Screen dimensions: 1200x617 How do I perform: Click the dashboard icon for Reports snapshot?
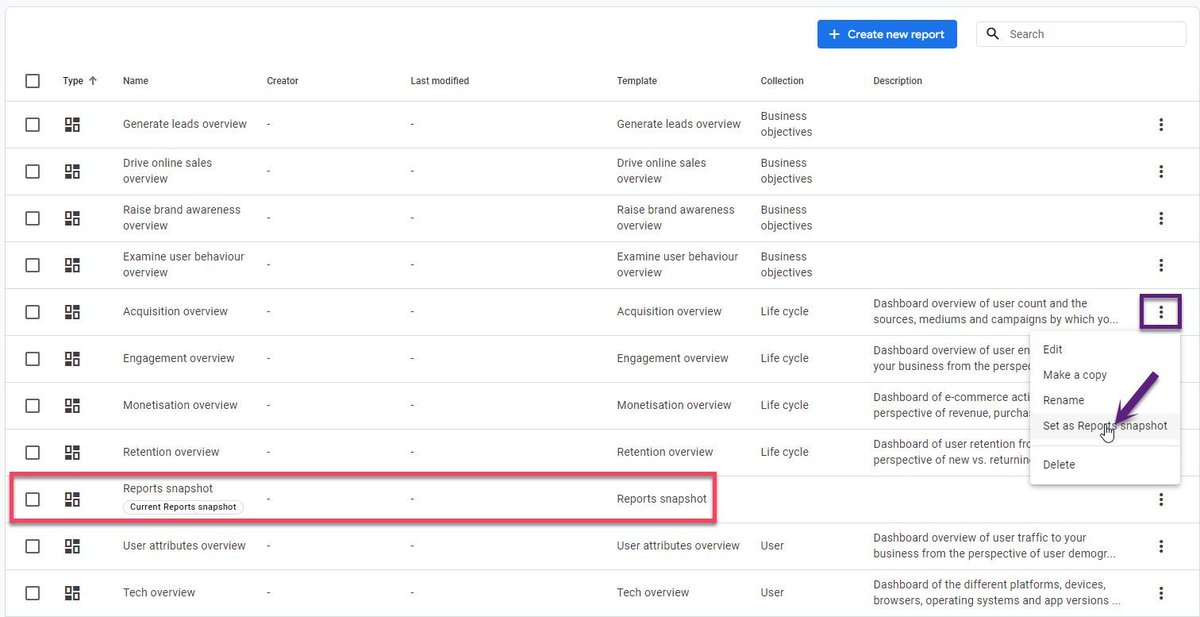click(72, 499)
